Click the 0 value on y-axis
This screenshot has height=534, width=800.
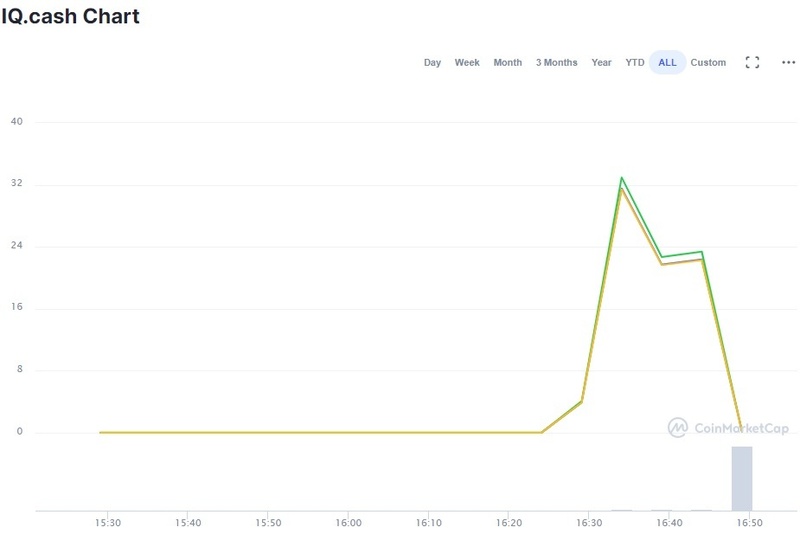pos(20,431)
